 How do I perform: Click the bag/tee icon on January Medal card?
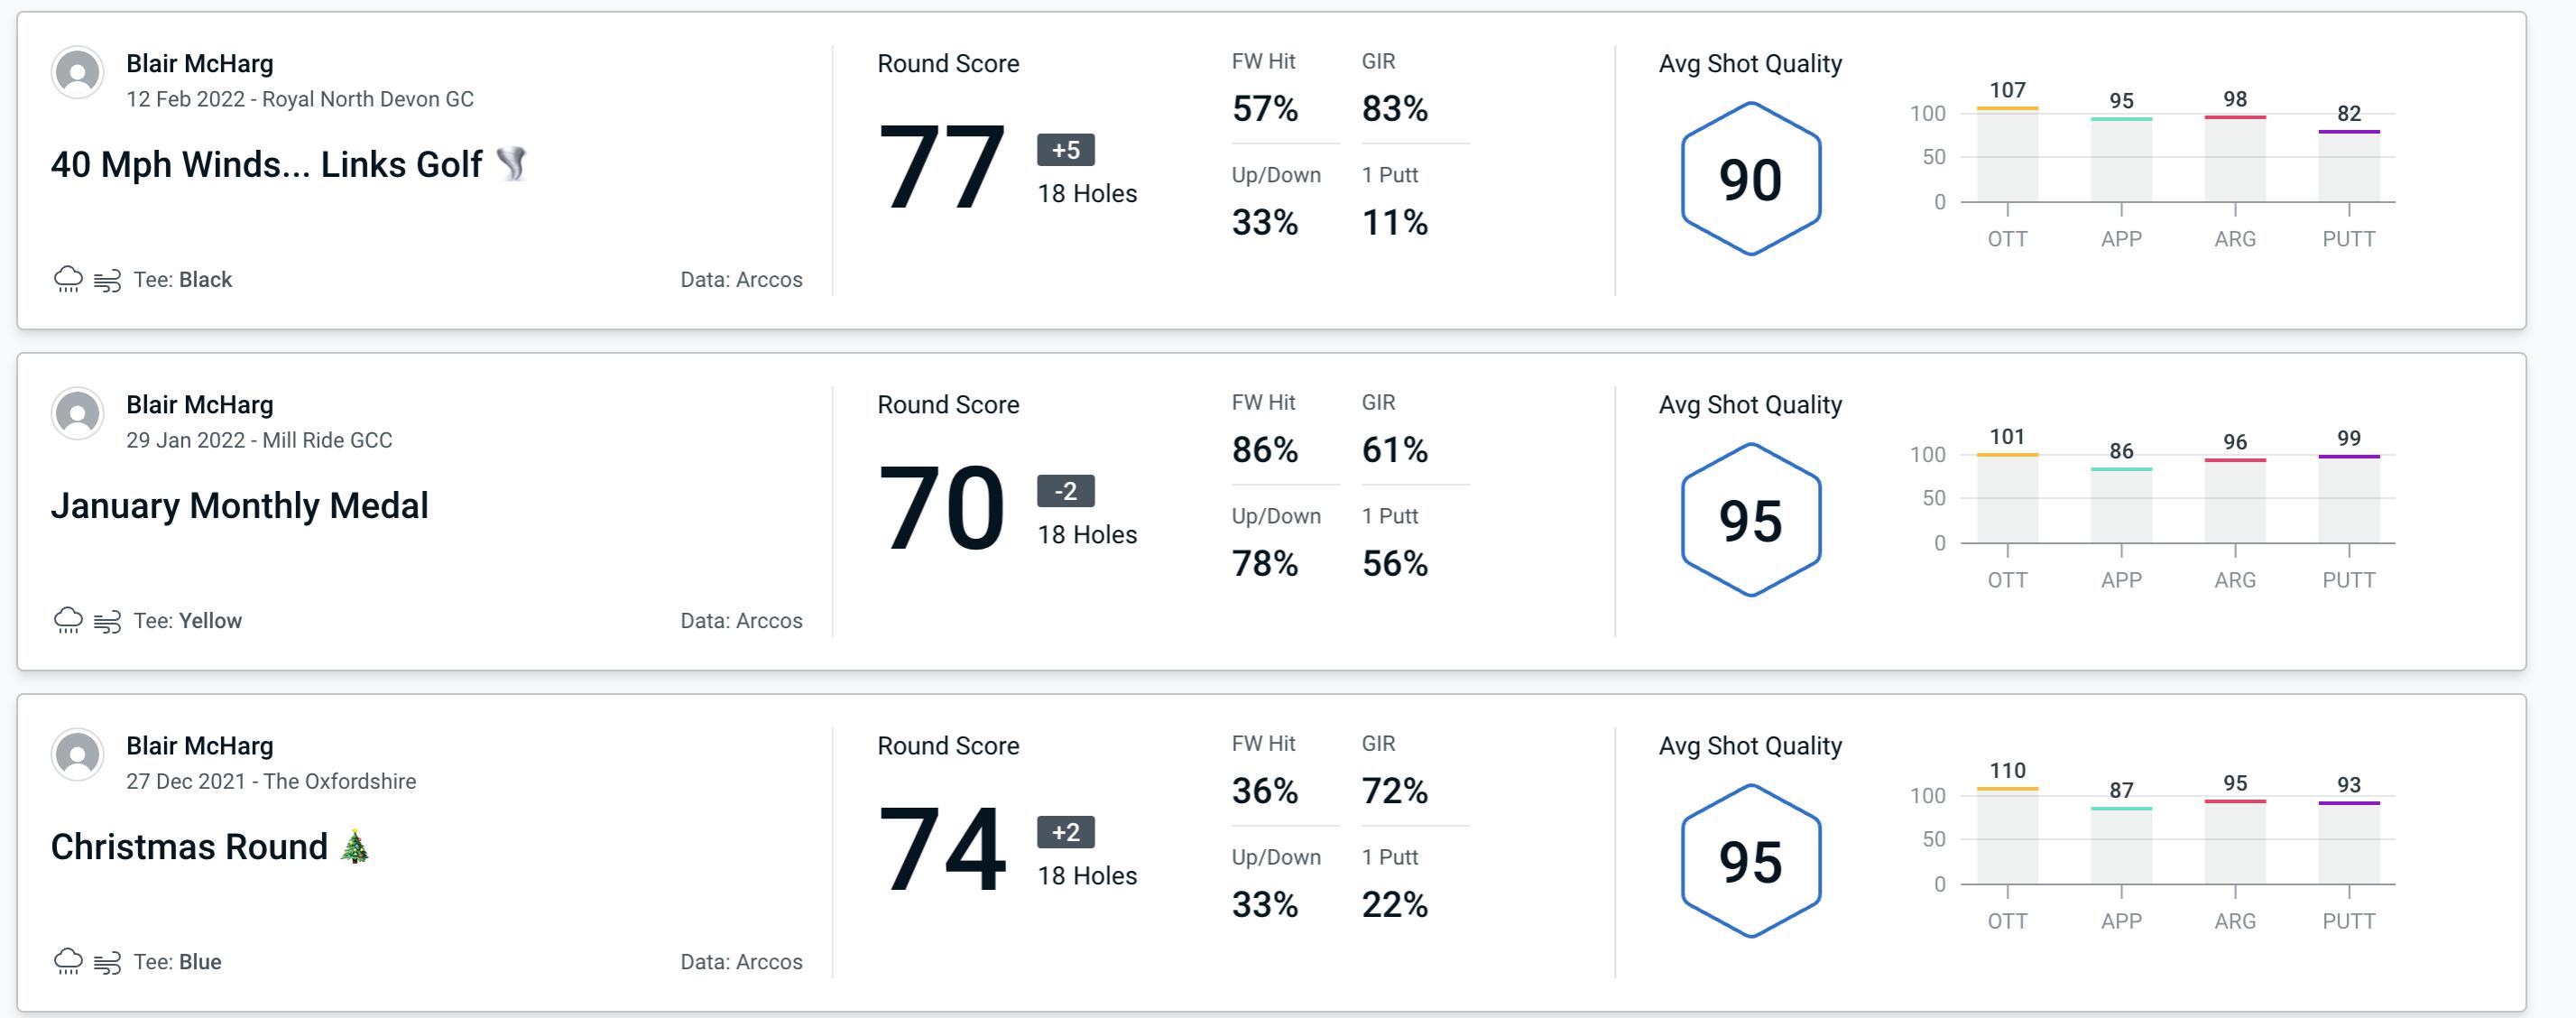110,621
